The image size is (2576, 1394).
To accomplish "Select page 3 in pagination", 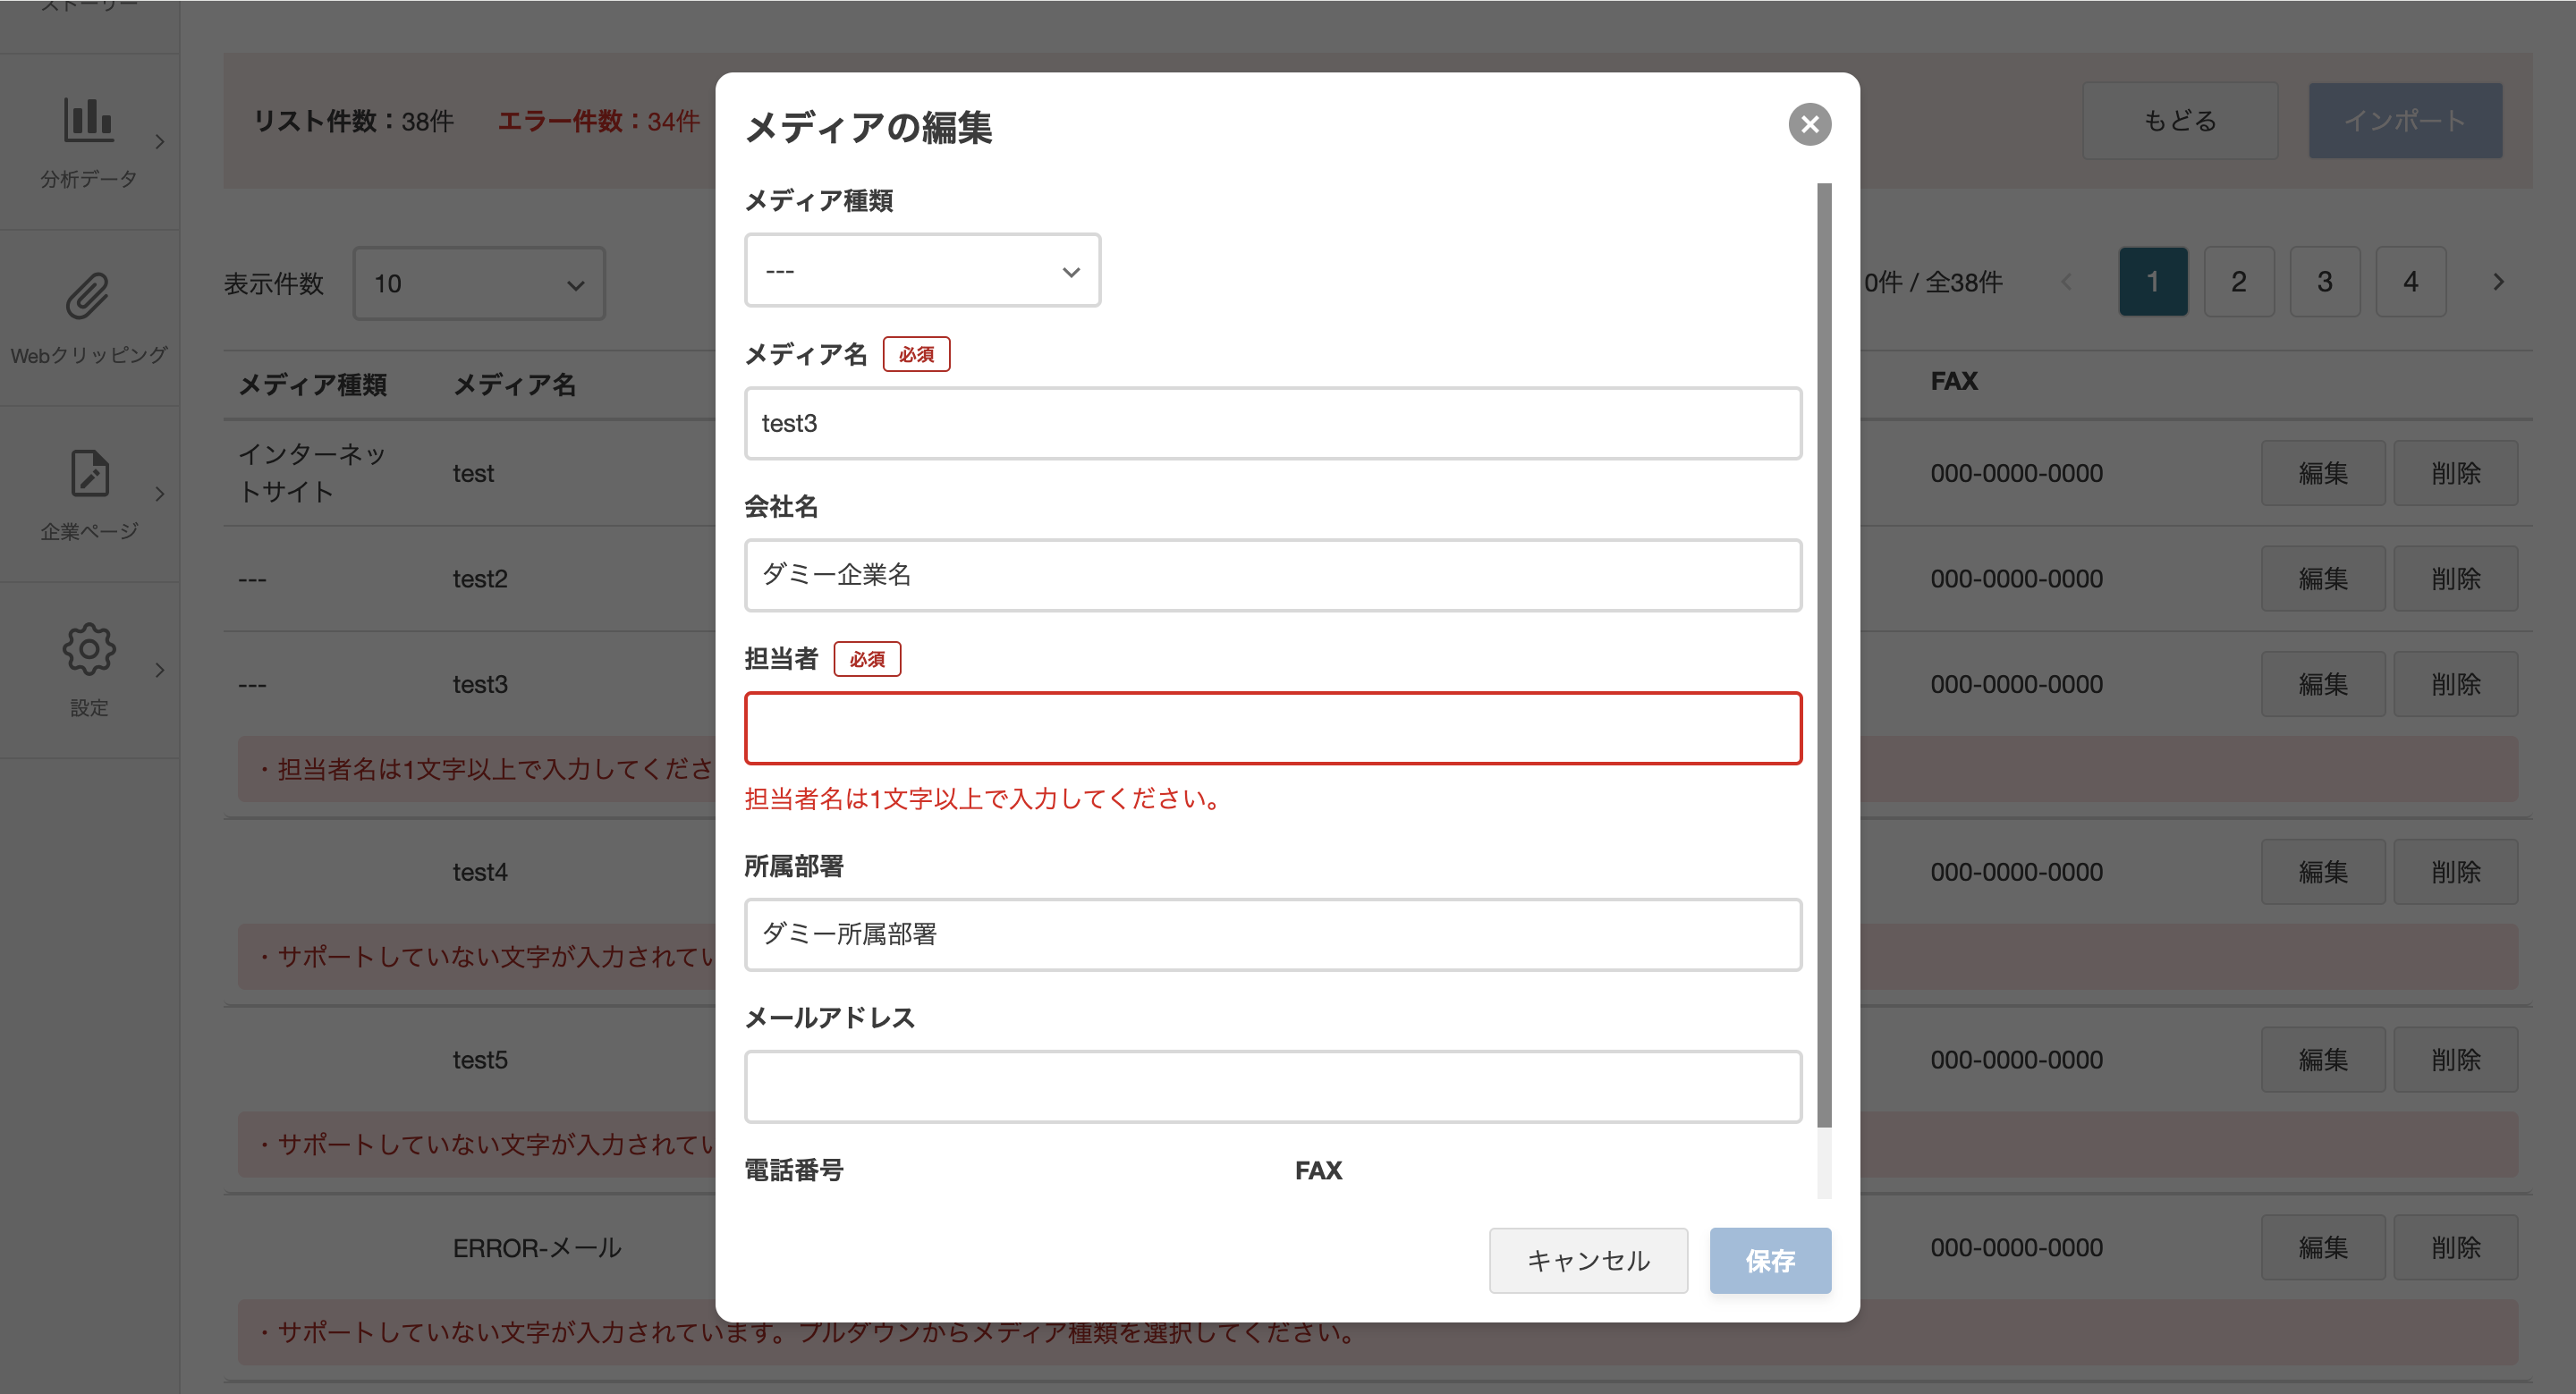I will [2325, 283].
